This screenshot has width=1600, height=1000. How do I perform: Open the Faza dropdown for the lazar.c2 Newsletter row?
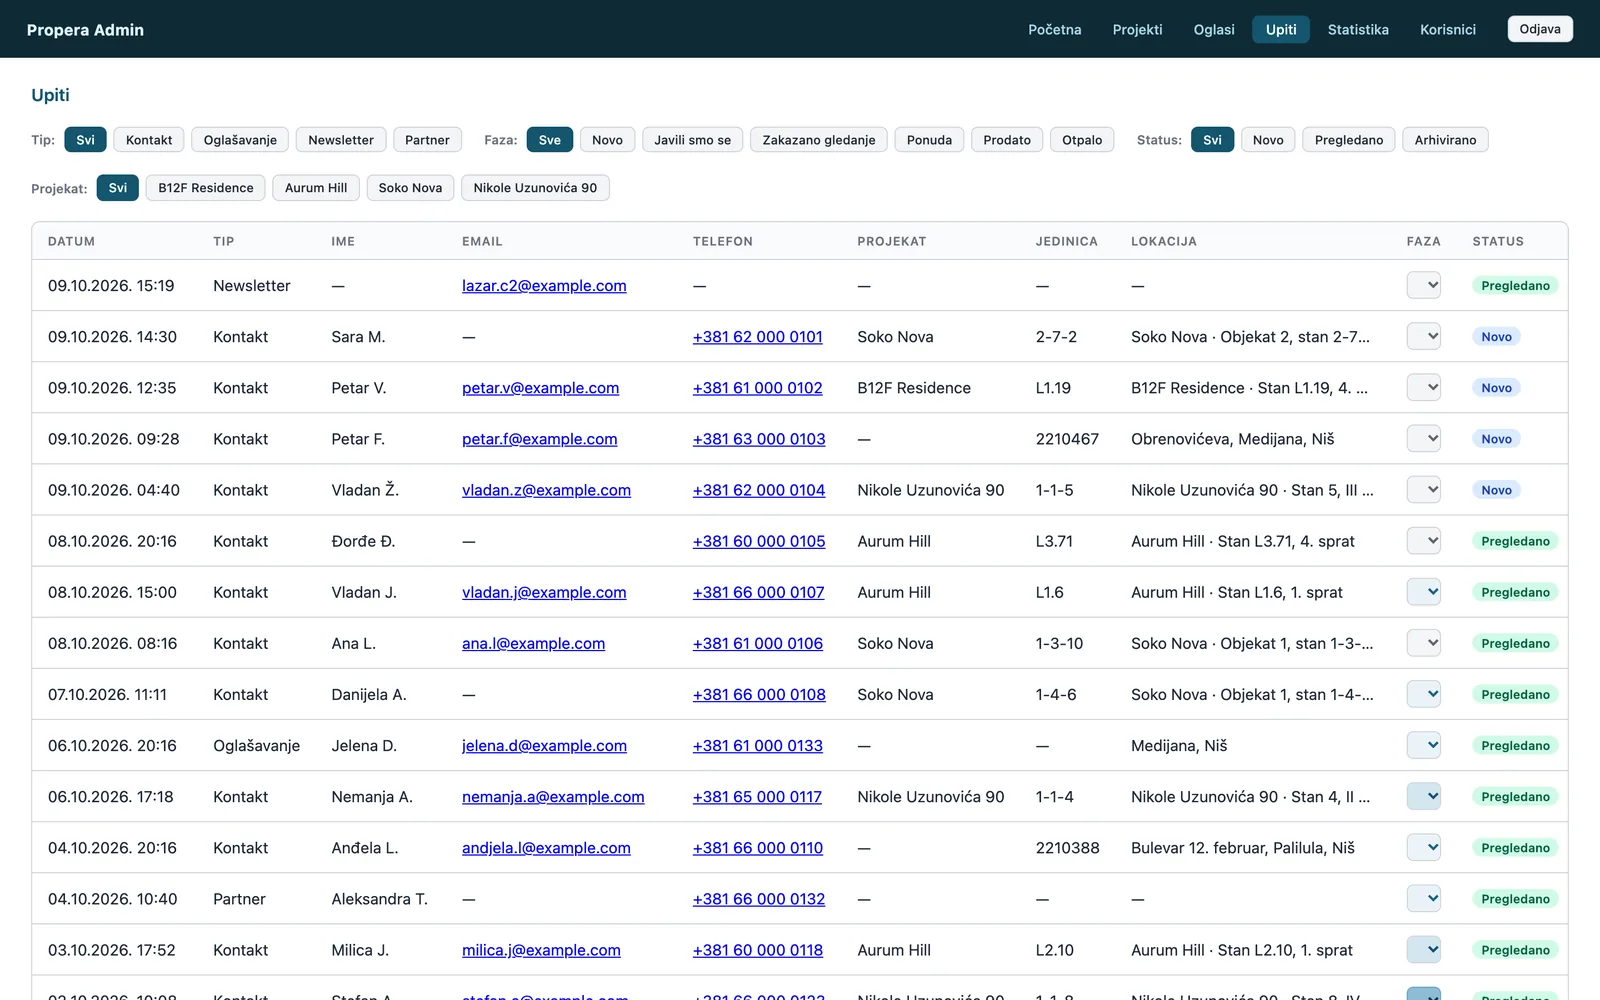(x=1423, y=285)
